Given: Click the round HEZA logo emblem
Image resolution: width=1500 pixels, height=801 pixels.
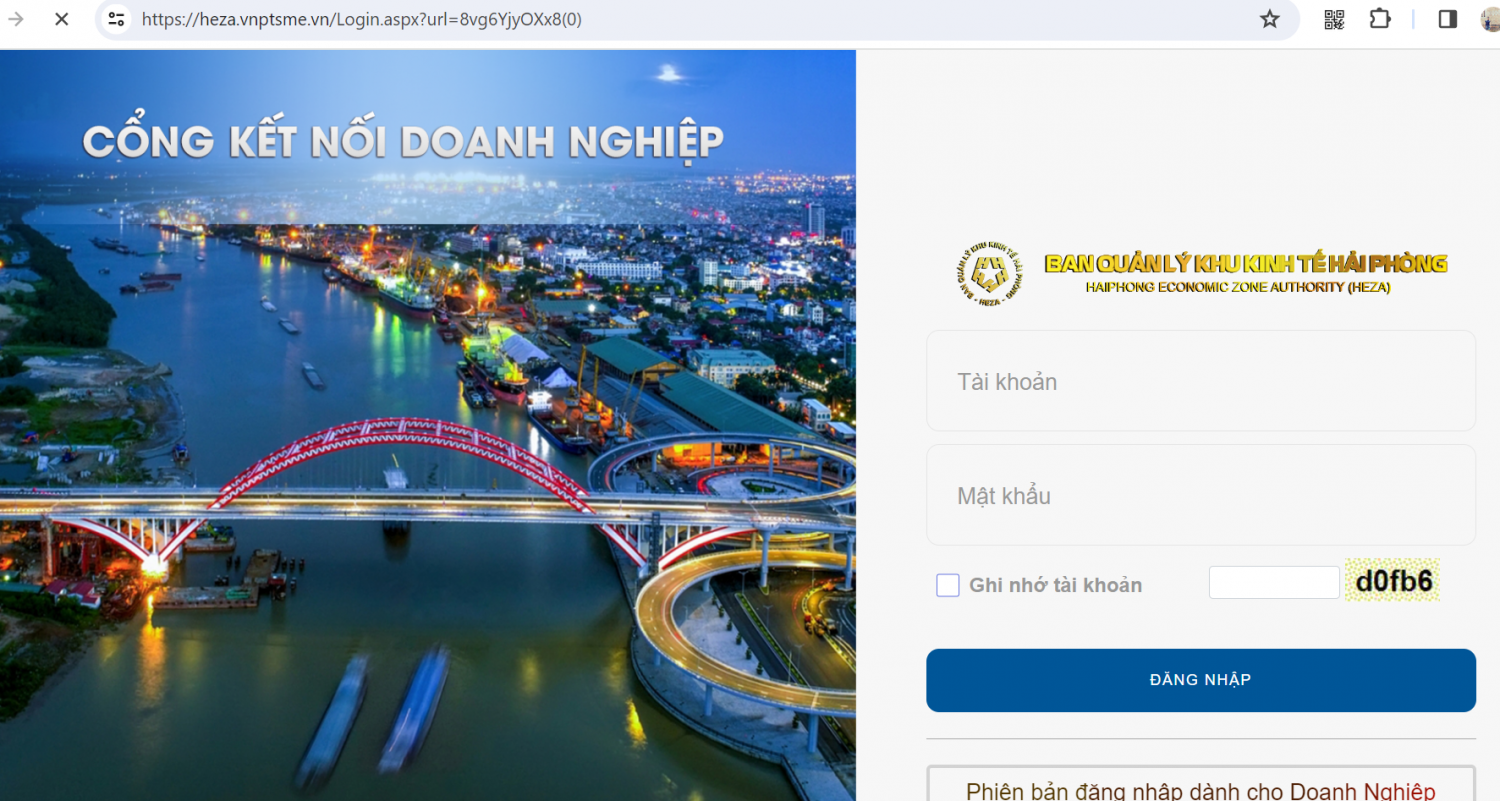Looking at the screenshot, I should (989, 274).
